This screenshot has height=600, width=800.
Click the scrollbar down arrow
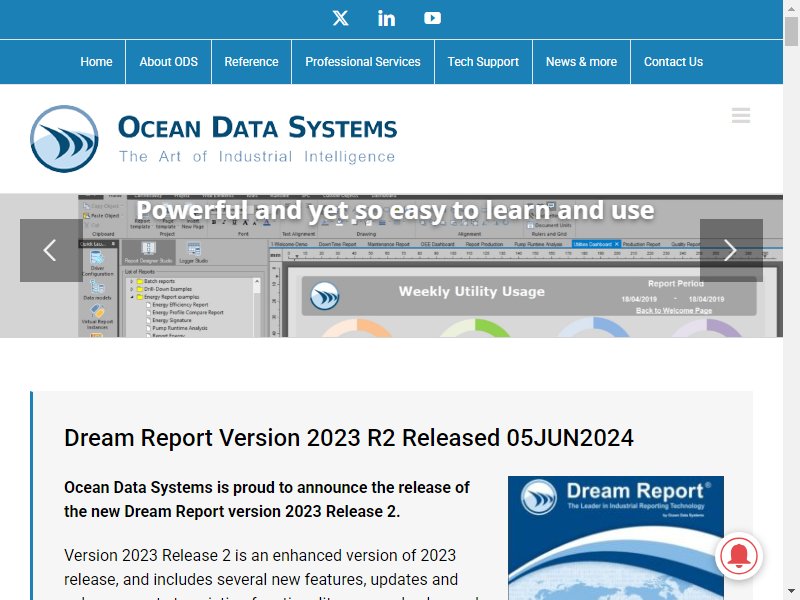click(791, 593)
